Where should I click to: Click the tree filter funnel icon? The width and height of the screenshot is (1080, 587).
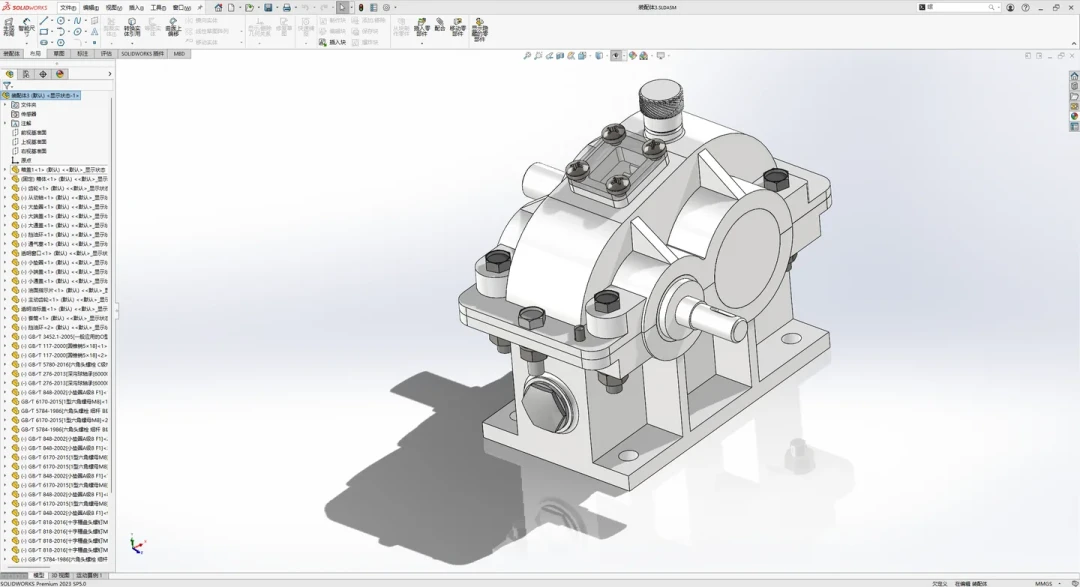(7, 85)
